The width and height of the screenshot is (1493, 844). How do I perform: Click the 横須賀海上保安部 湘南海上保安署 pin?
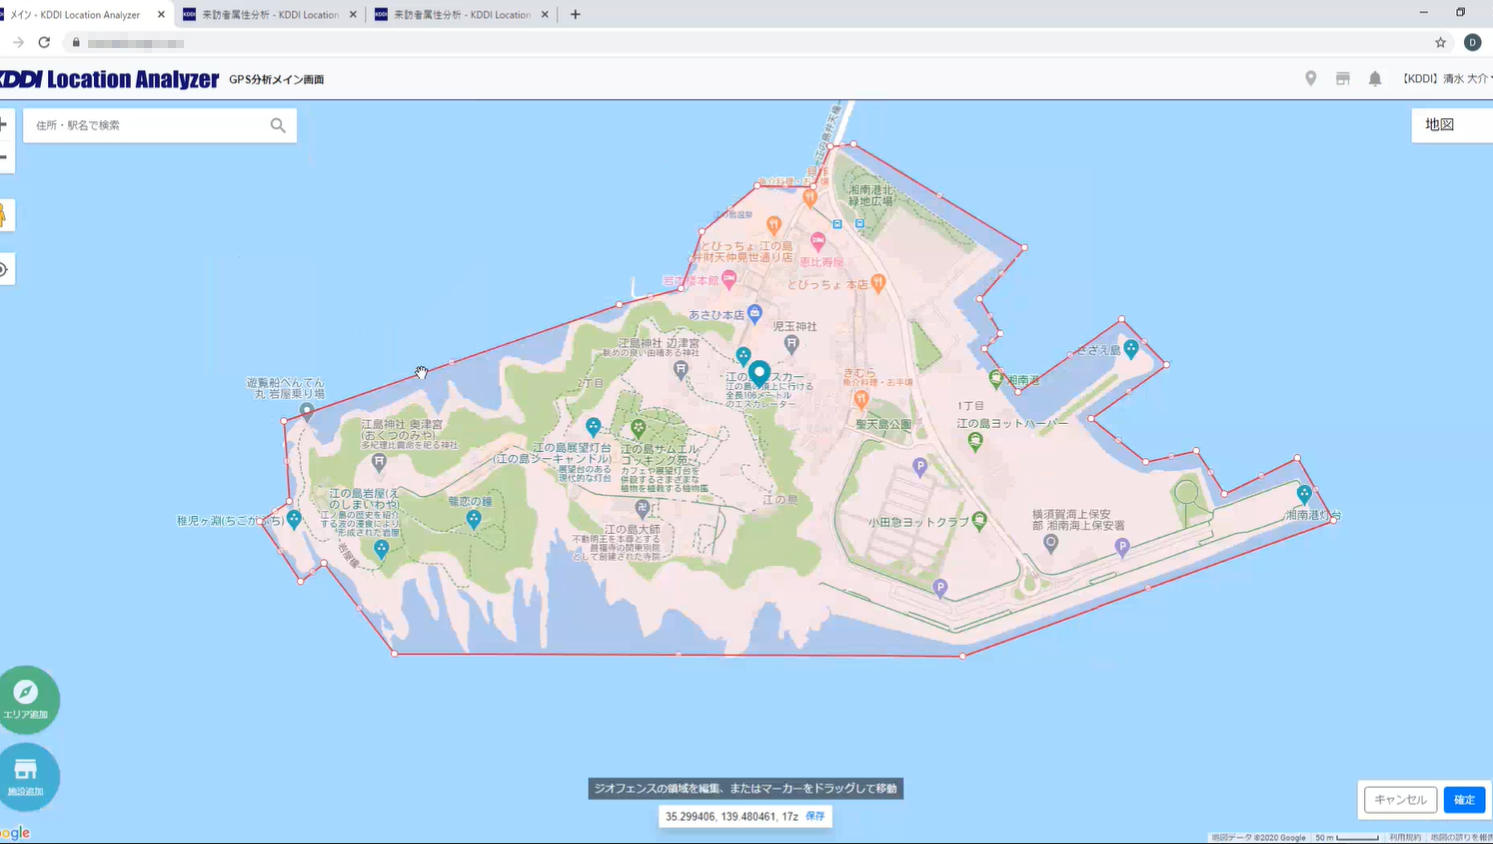pos(1050,543)
